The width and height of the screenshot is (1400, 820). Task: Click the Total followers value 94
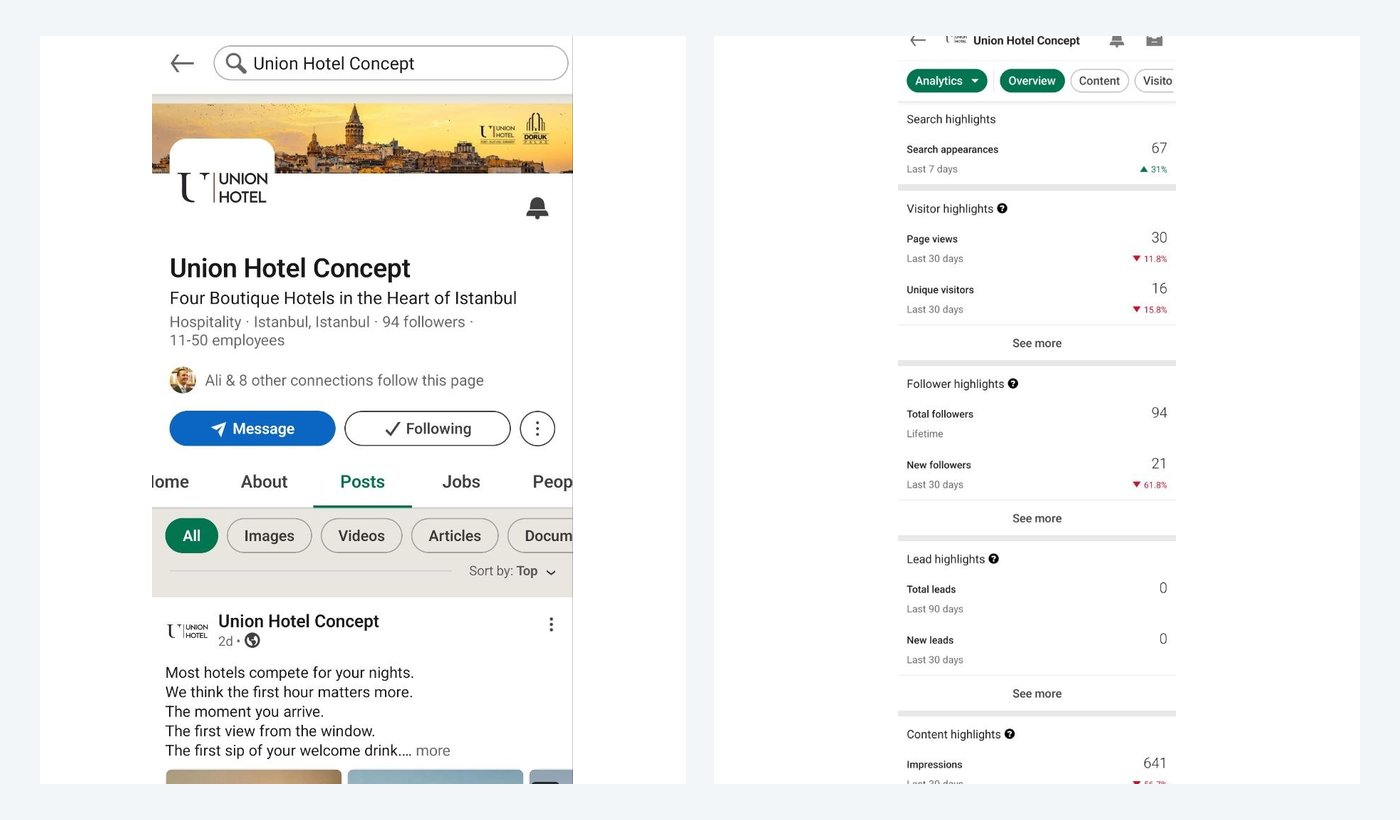tap(1159, 413)
